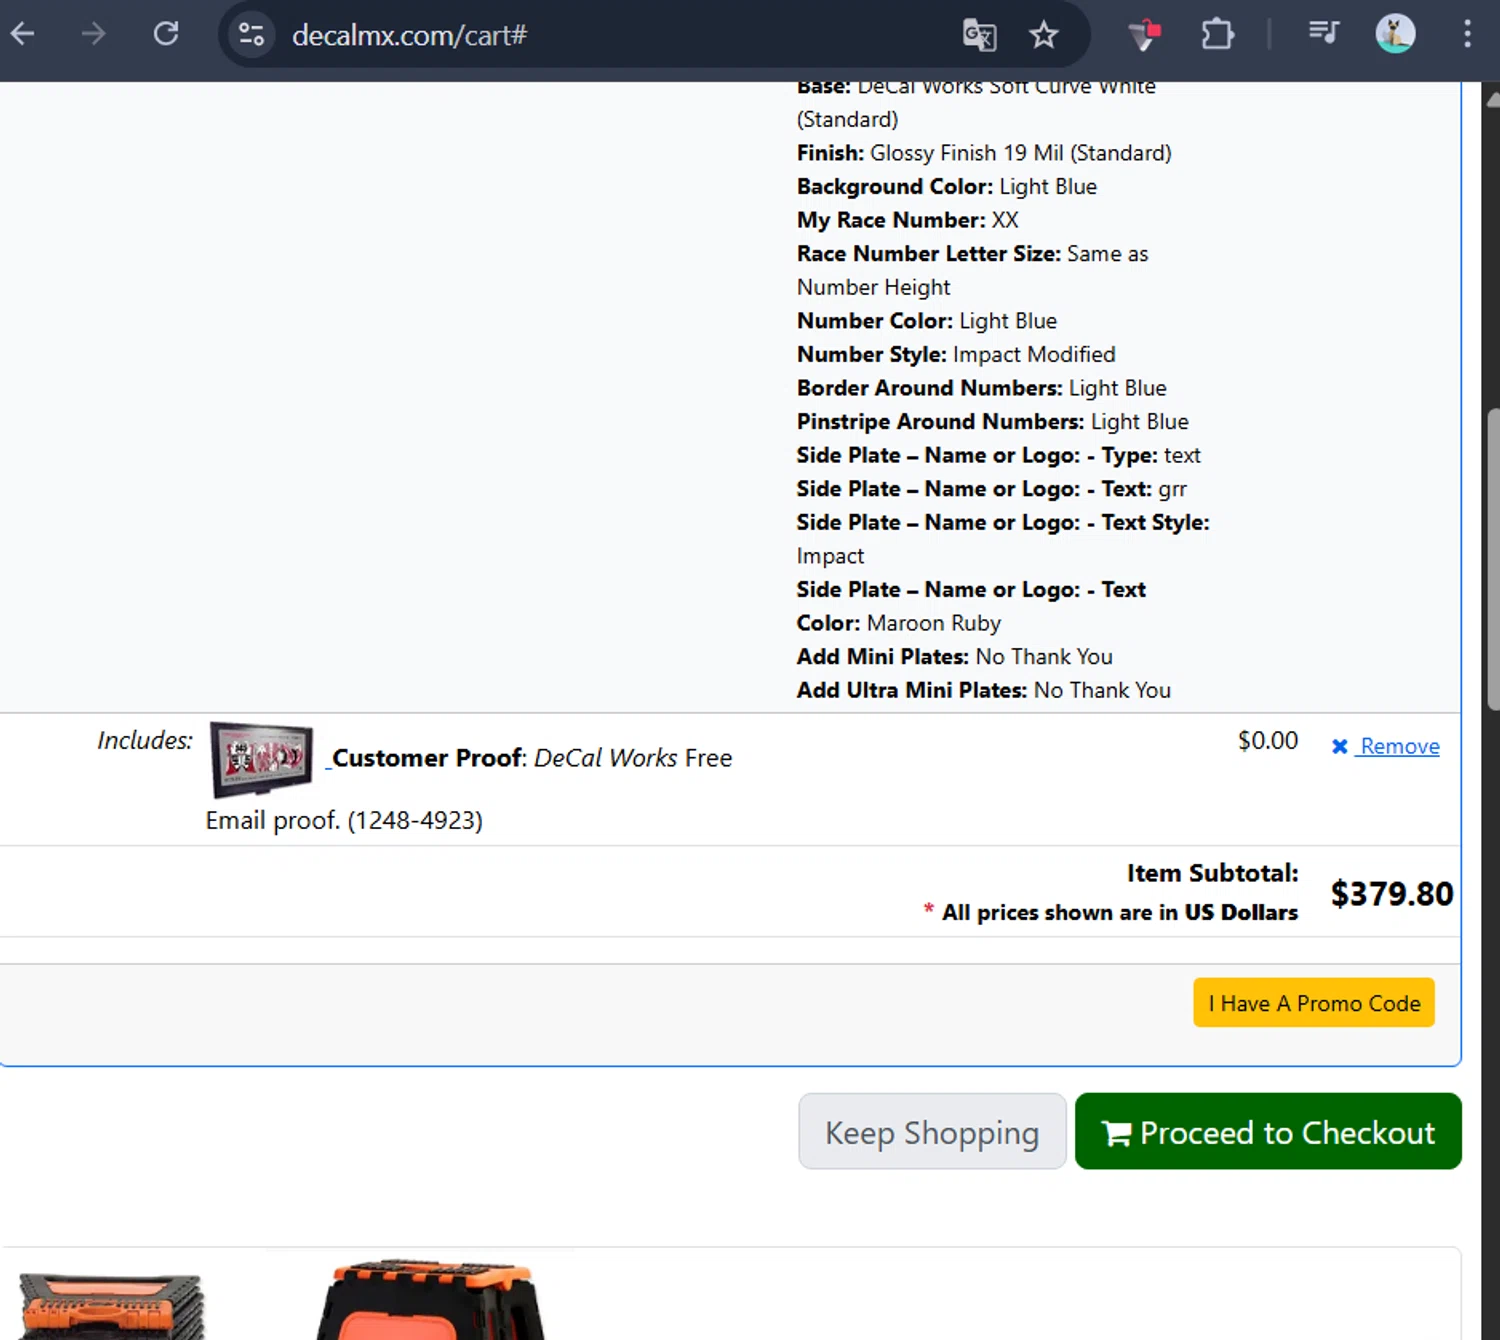The width and height of the screenshot is (1500, 1340).
Task: Open the Chrome three-dot menu
Action: click(1467, 34)
